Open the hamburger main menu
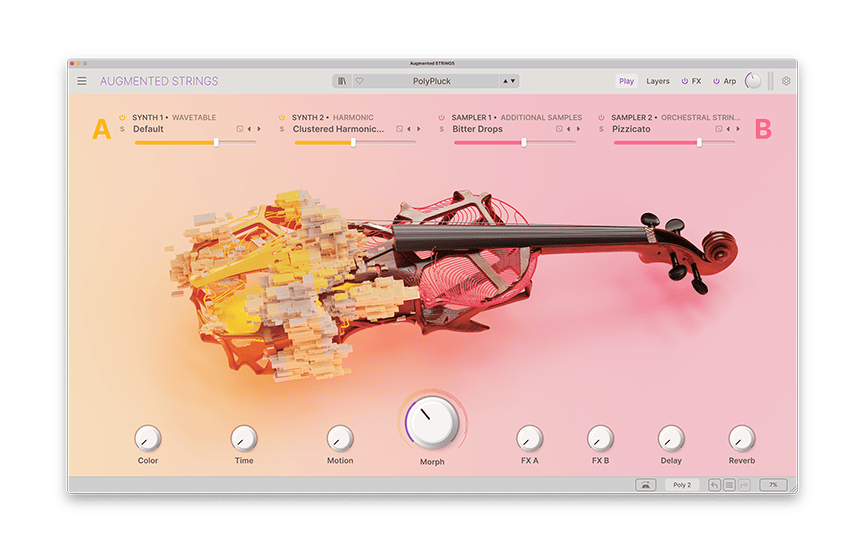867x558 pixels. (x=82, y=81)
